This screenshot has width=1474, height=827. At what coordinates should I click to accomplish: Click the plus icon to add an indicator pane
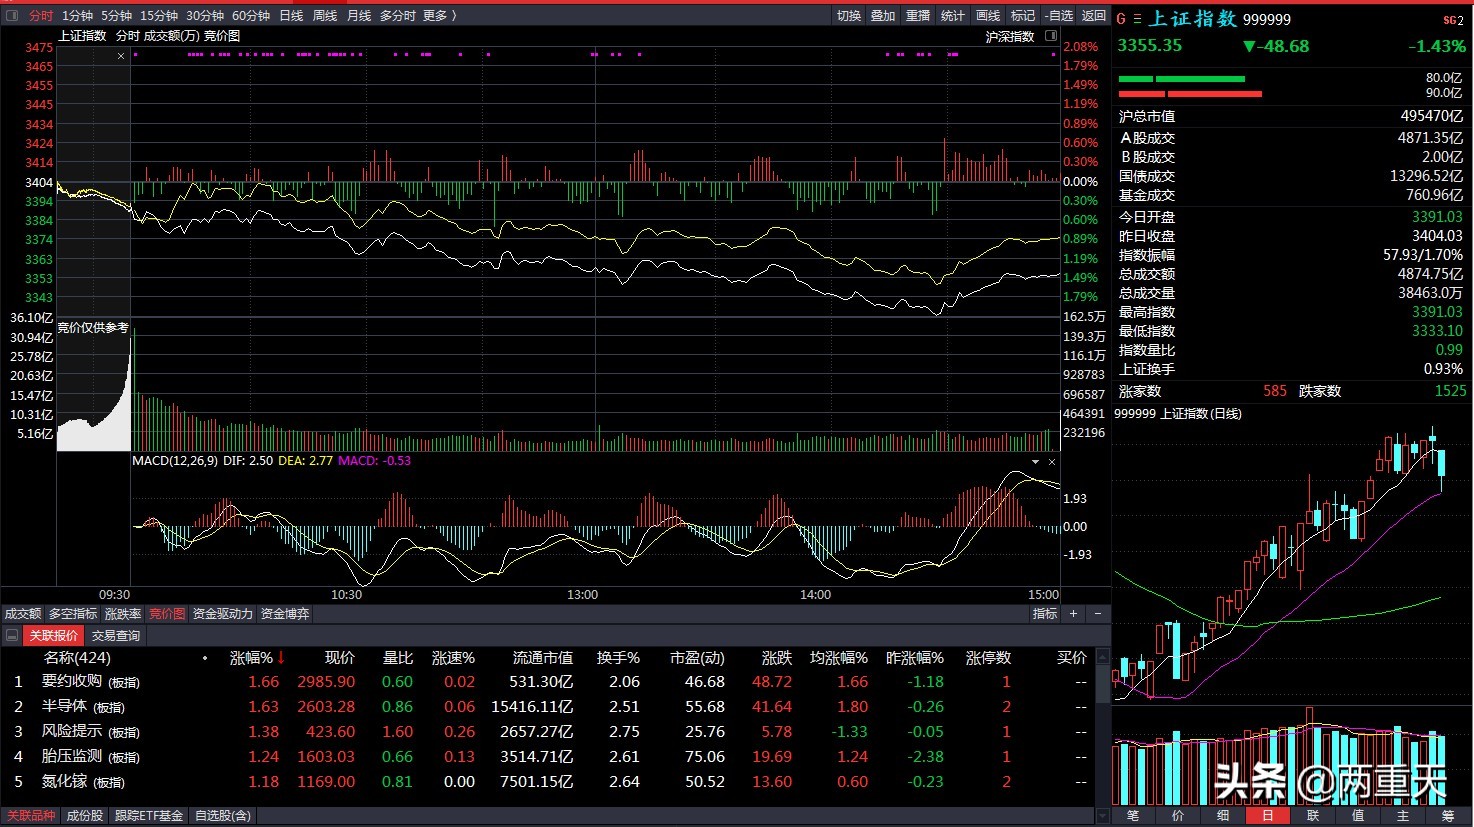pos(1074,614)
